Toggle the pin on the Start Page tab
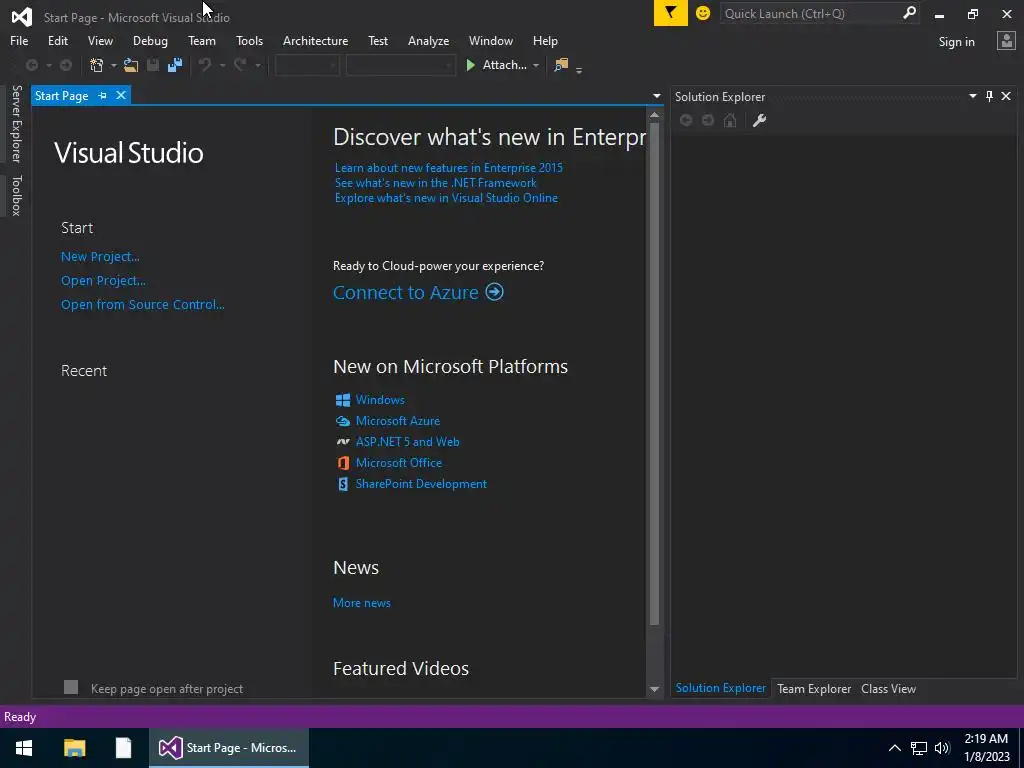 (103, 95)
